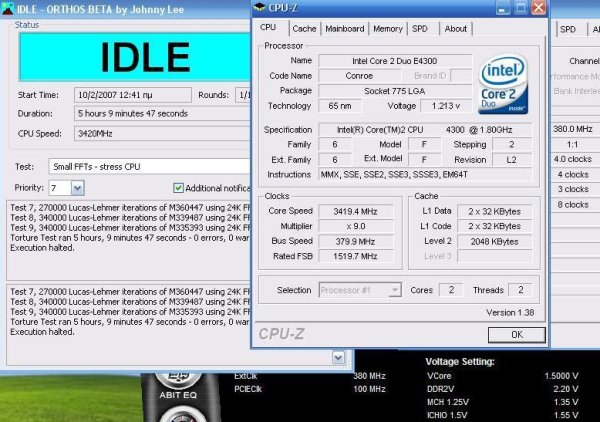Click the Specification field text
Screen dimensions: 600x422
click(x=425, y=130)
